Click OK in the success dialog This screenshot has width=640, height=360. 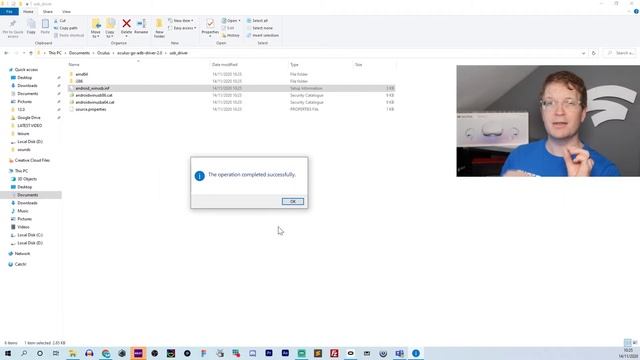[293, 201]
